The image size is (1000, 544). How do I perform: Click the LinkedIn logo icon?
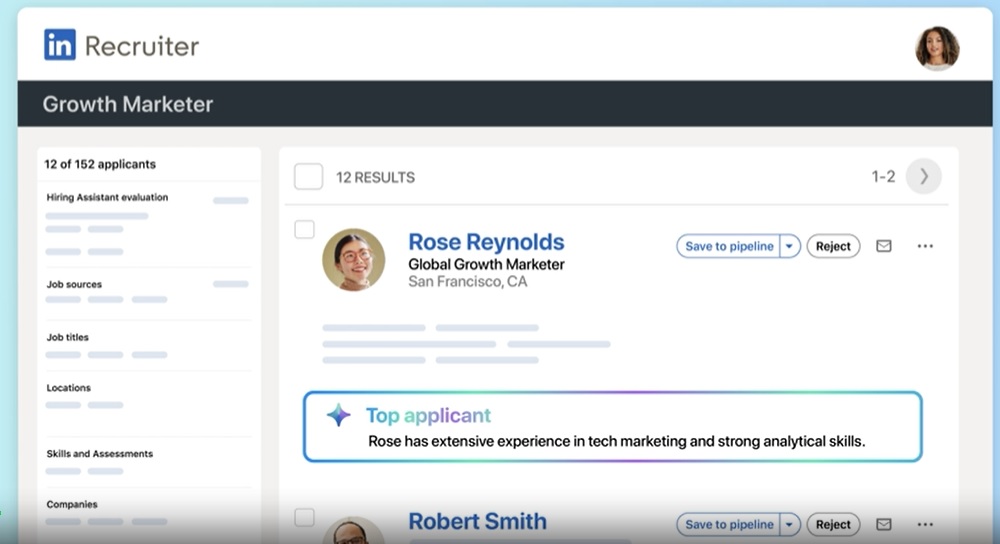click(60, 45)
